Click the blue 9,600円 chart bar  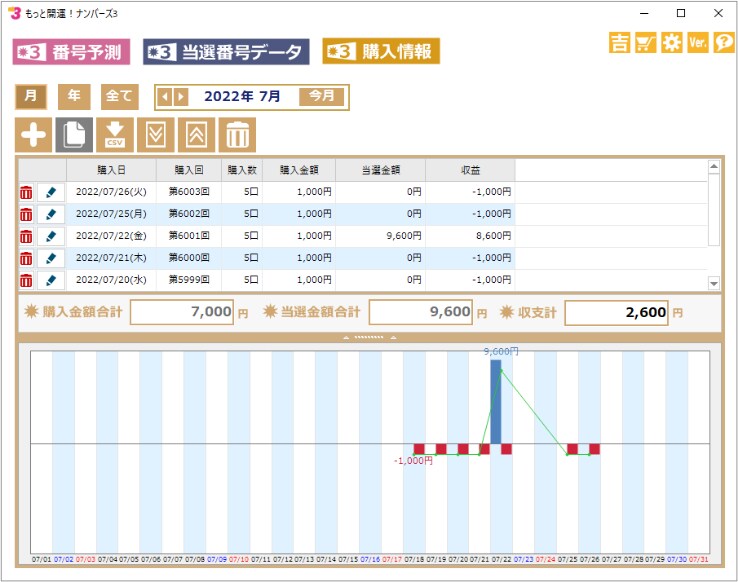pos(496,402)
